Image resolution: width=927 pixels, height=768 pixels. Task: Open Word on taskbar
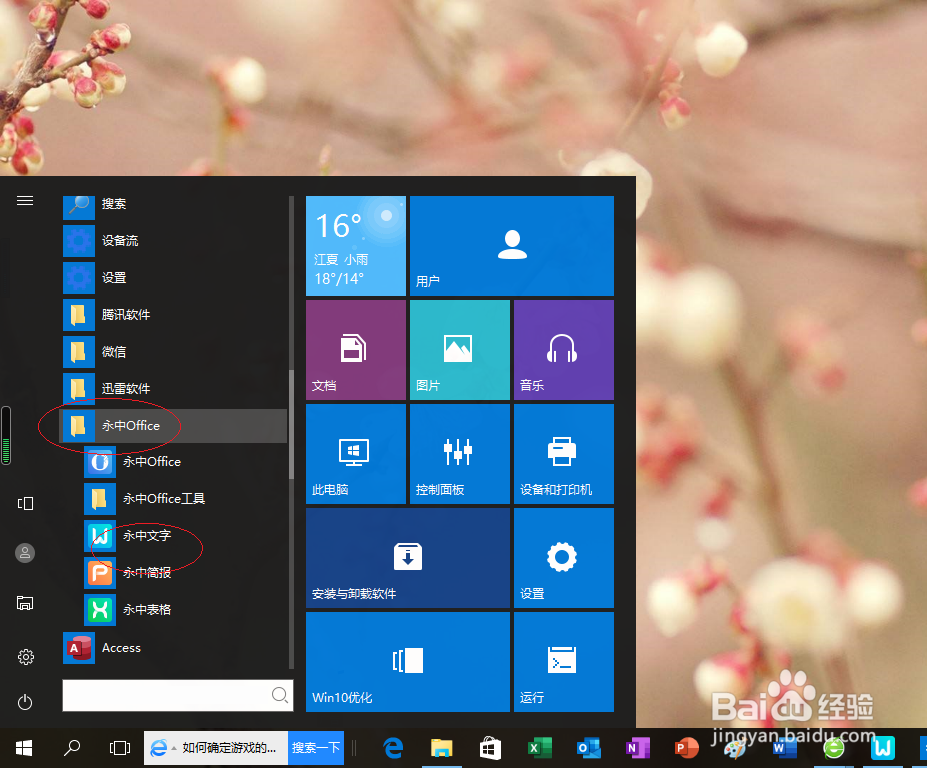(785, 748)
